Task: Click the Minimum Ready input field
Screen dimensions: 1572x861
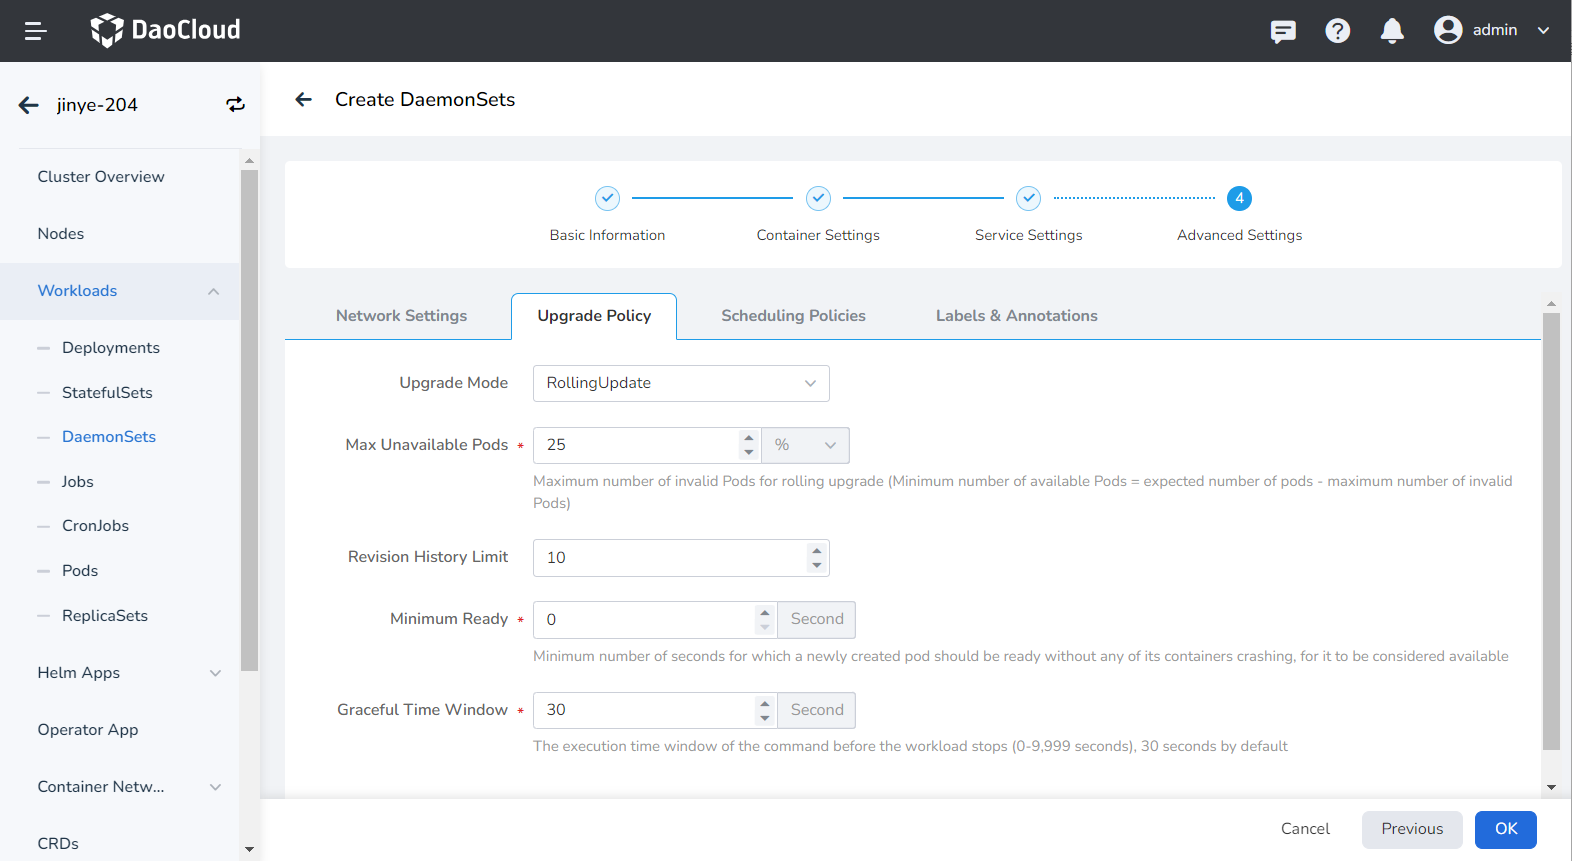Action: [644, 620]
